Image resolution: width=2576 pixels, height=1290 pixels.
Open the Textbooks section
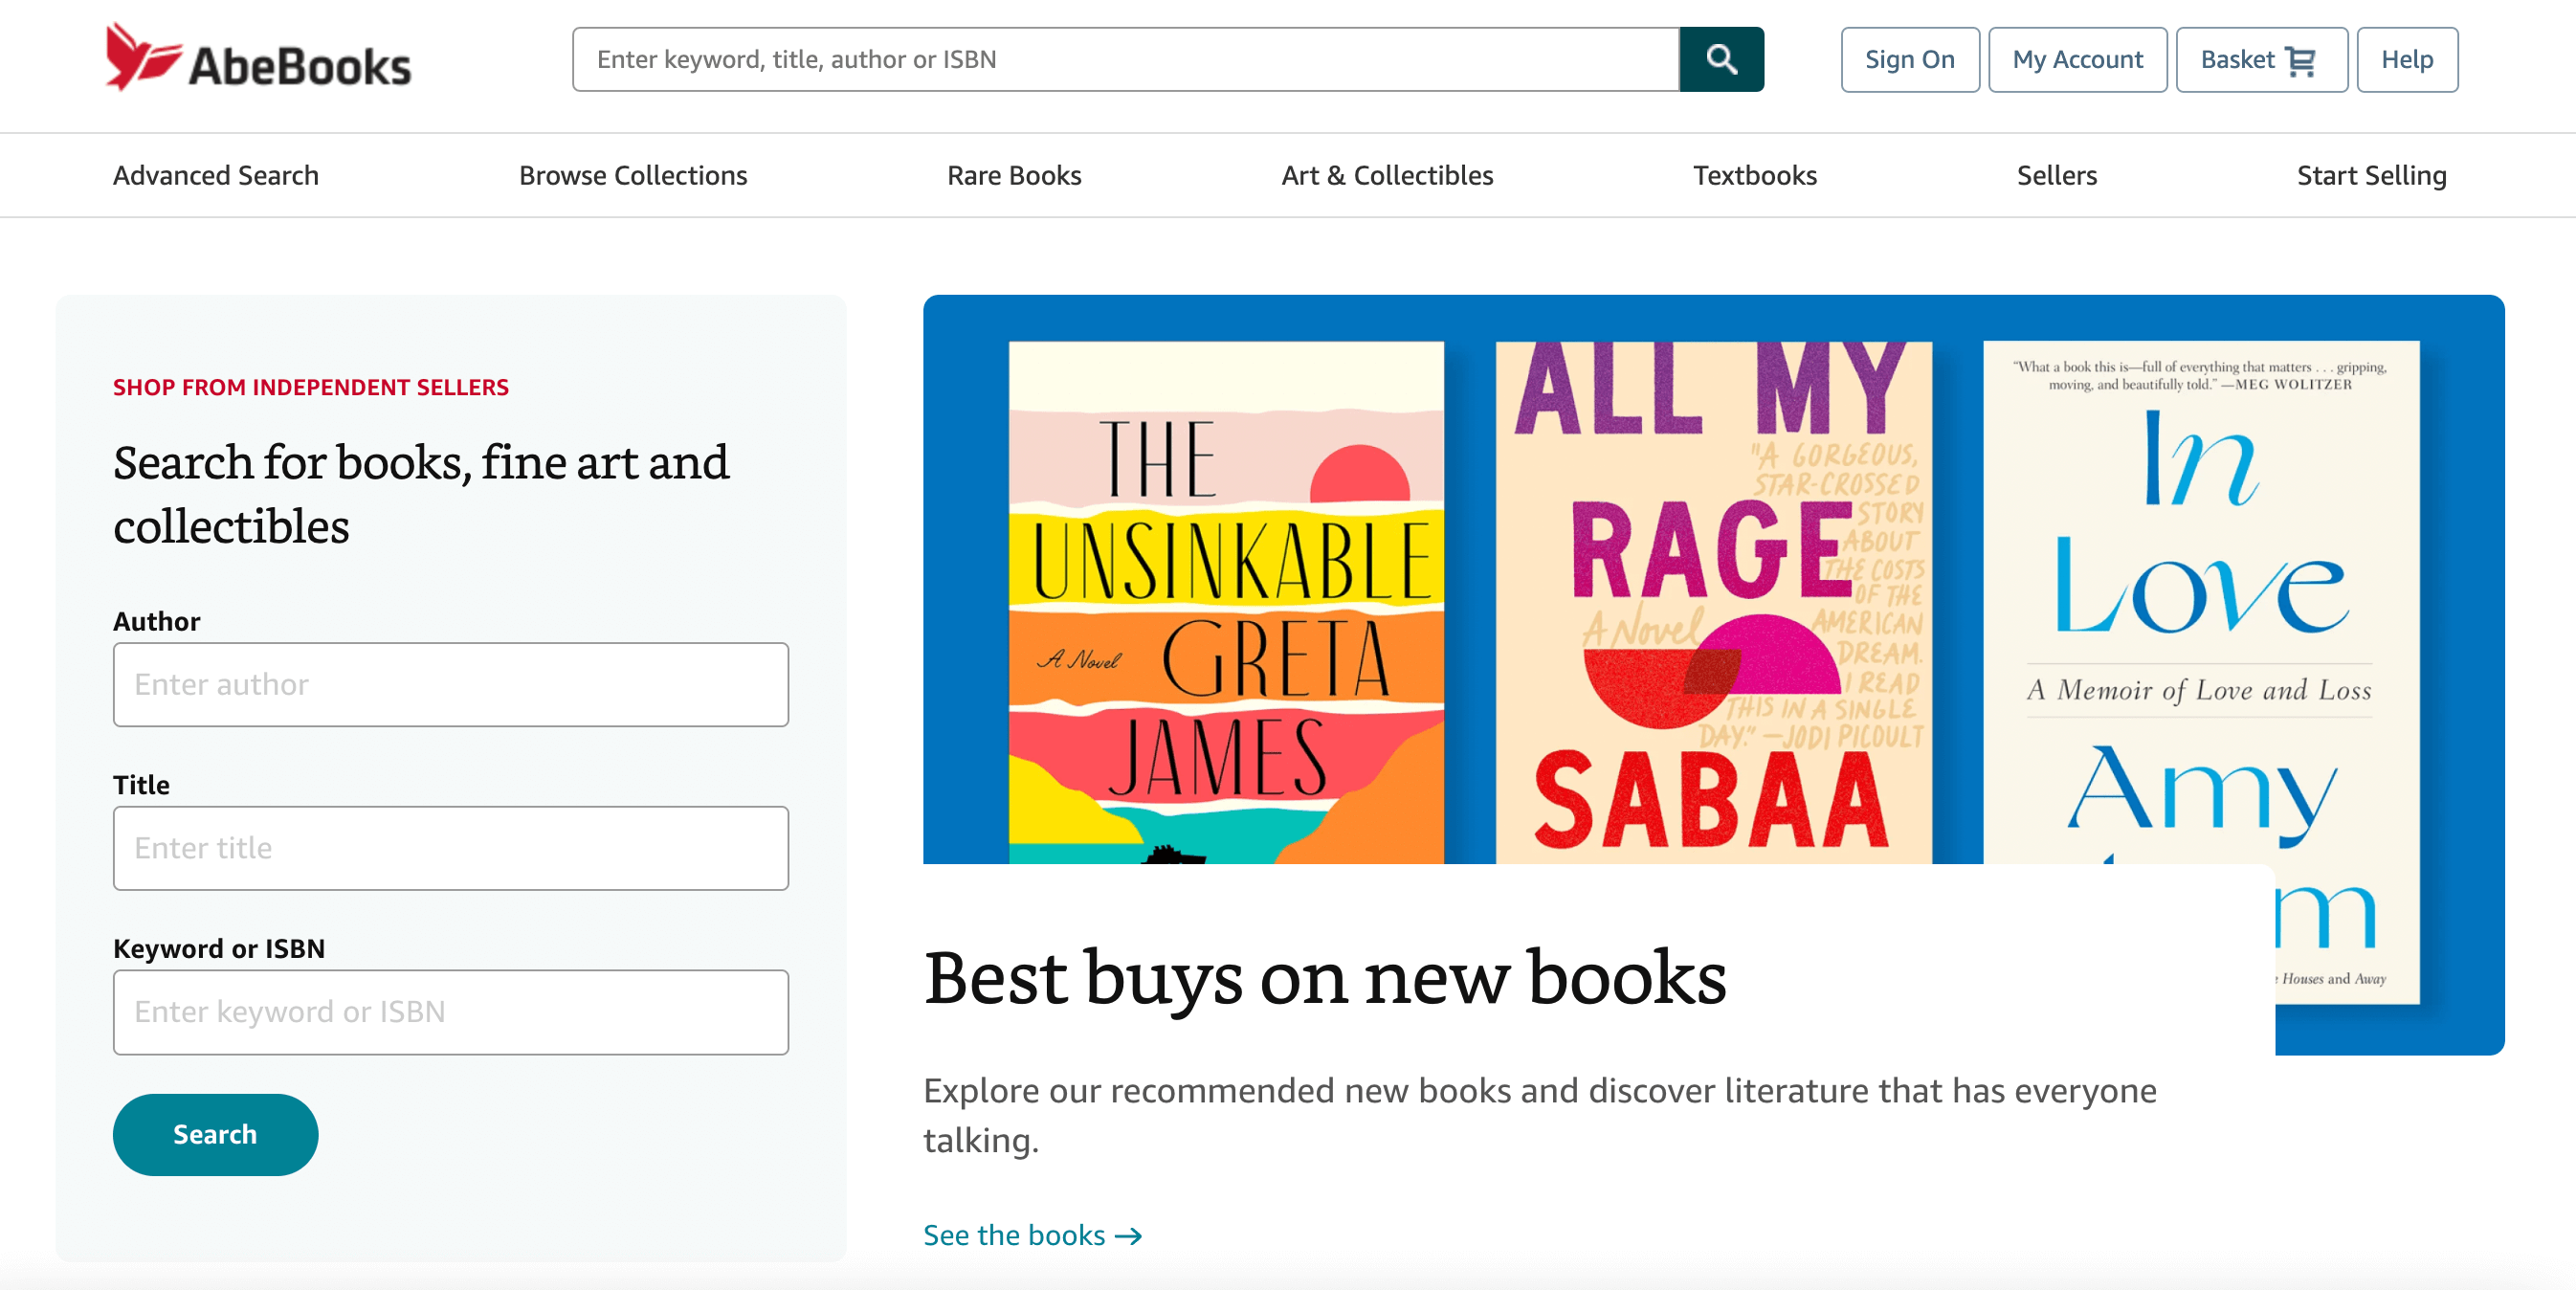coord(1754,175)
